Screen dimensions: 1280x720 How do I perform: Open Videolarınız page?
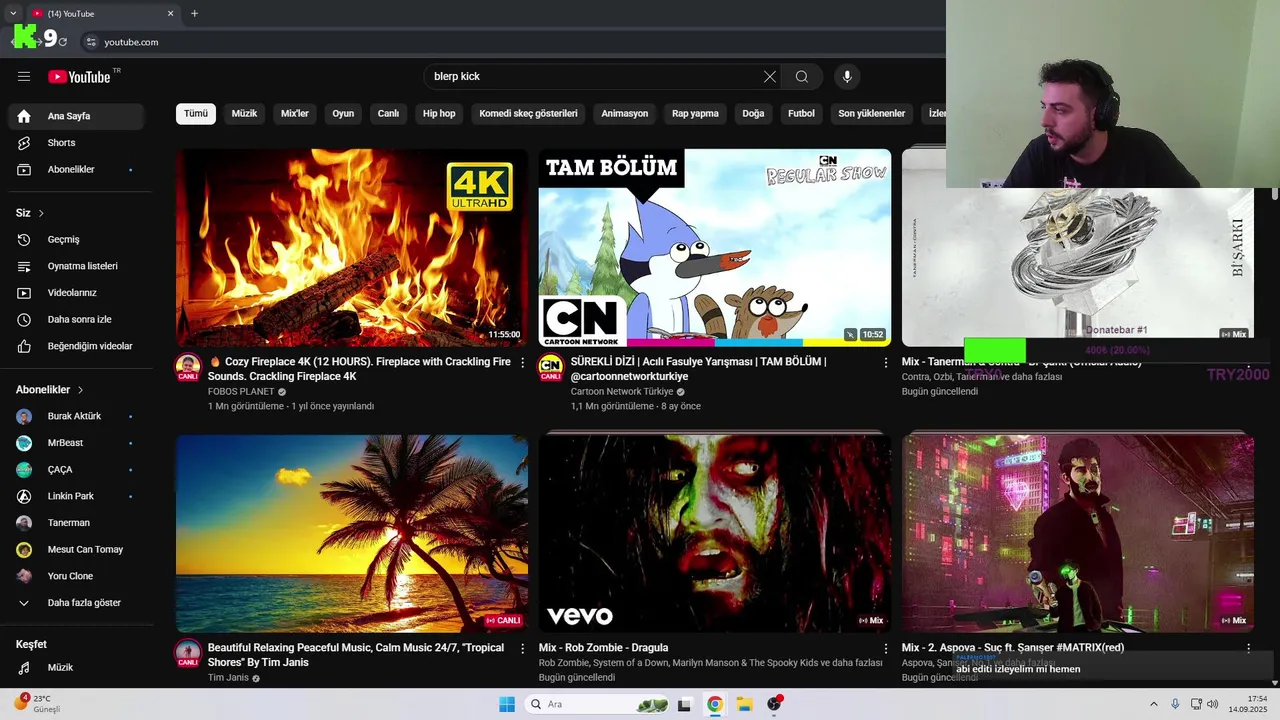pos(77,293)
